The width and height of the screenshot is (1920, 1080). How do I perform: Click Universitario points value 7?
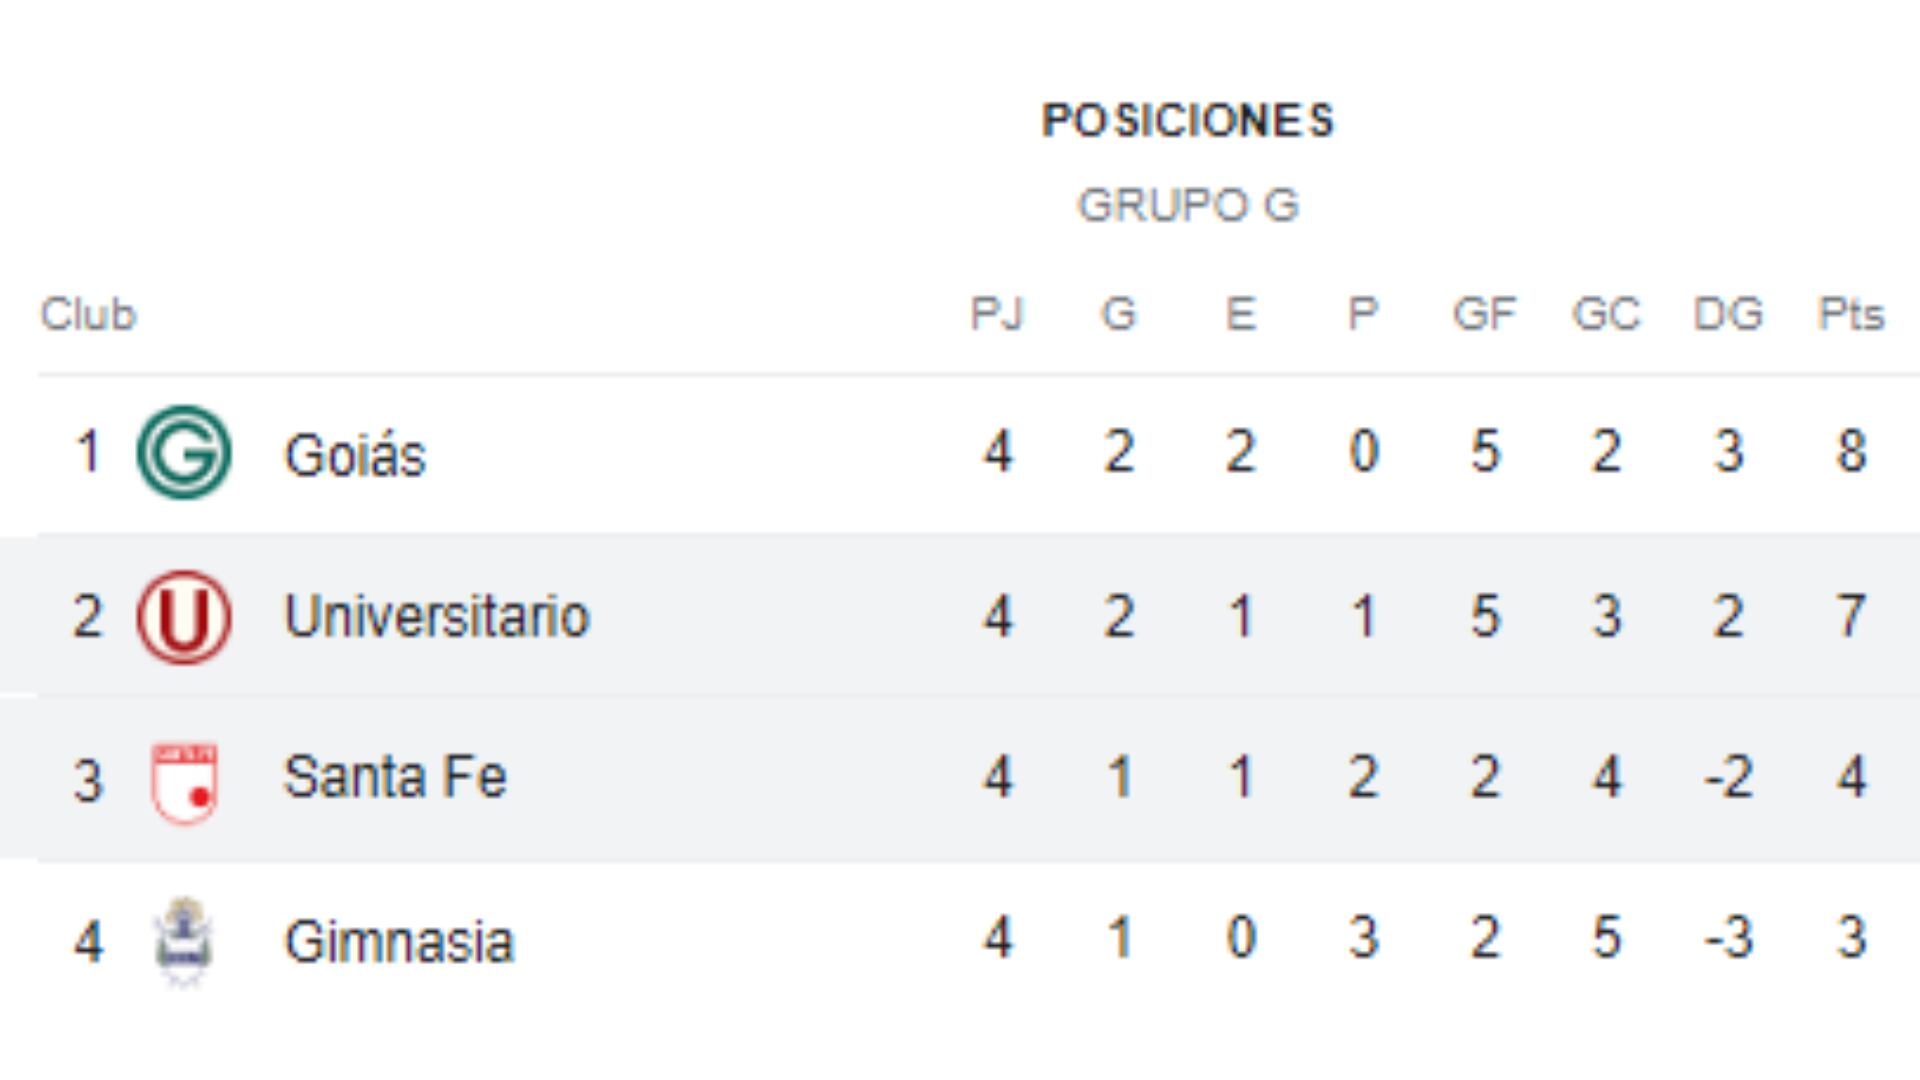(x=1850, y=616)
